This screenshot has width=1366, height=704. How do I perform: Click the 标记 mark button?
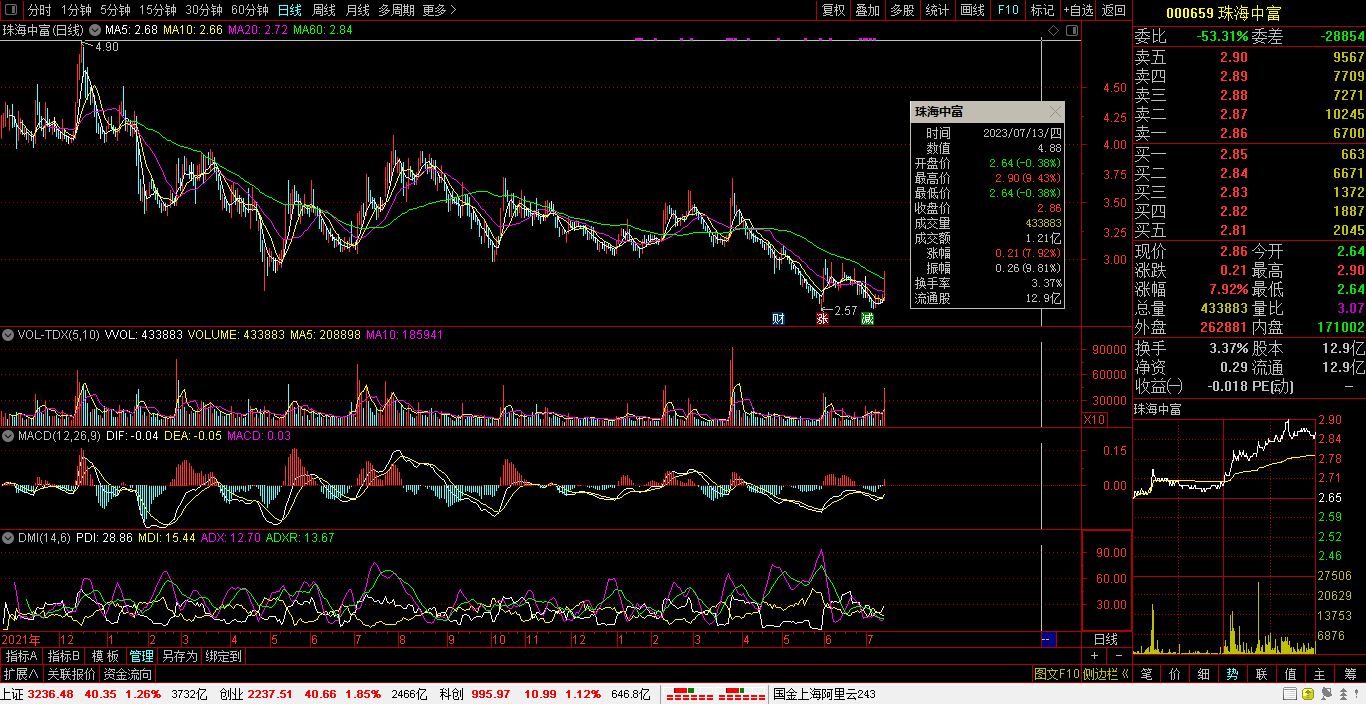[x=1042, y=10]
